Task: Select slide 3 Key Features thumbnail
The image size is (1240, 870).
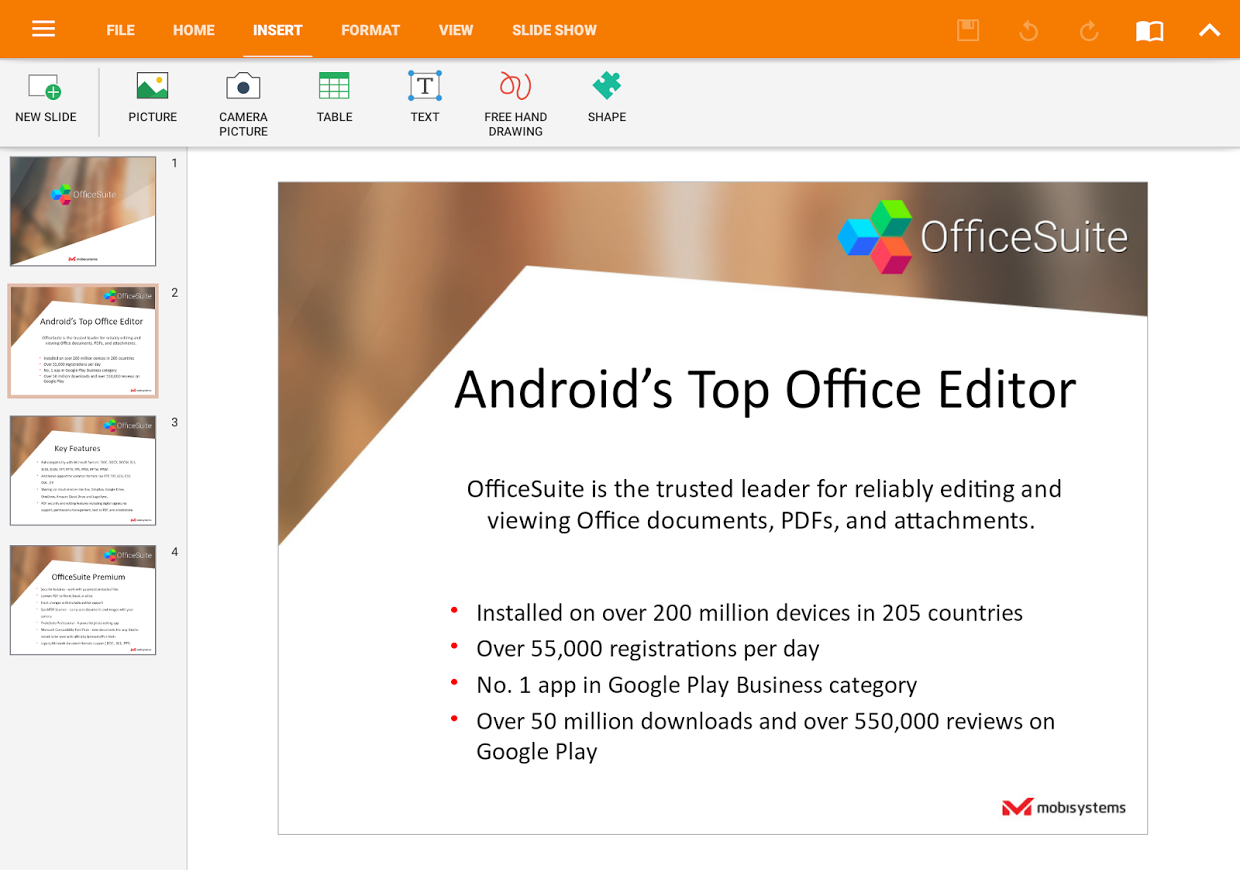Action: tap(83, 470)
